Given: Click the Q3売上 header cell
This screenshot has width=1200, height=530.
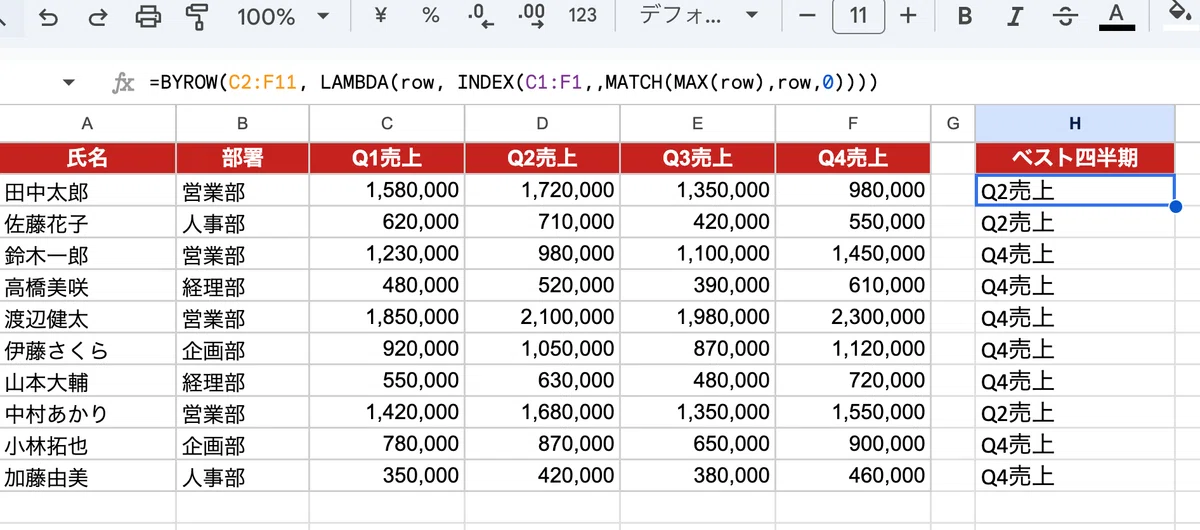Looking at the screenshot, I should pyautogui.click(x=697, y=158).
